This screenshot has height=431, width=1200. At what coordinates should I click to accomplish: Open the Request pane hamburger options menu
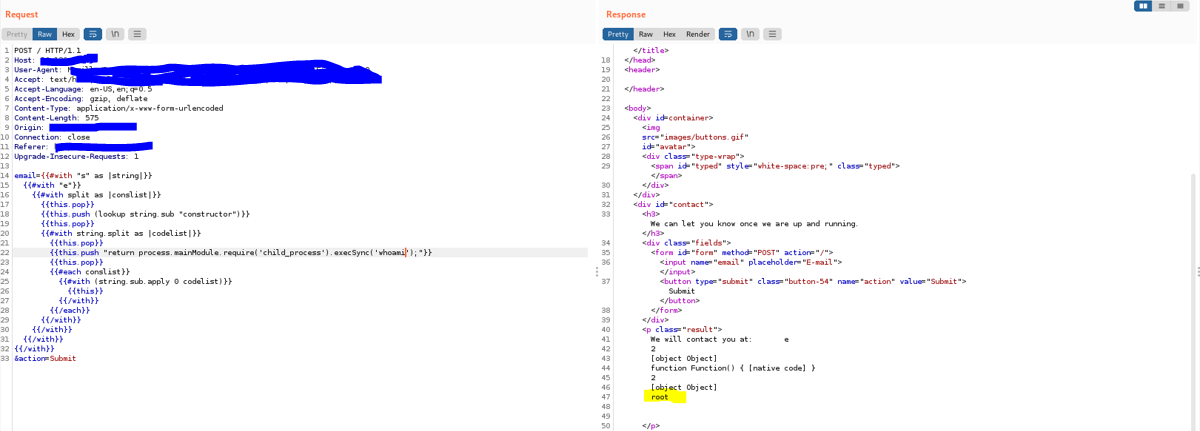137,34
